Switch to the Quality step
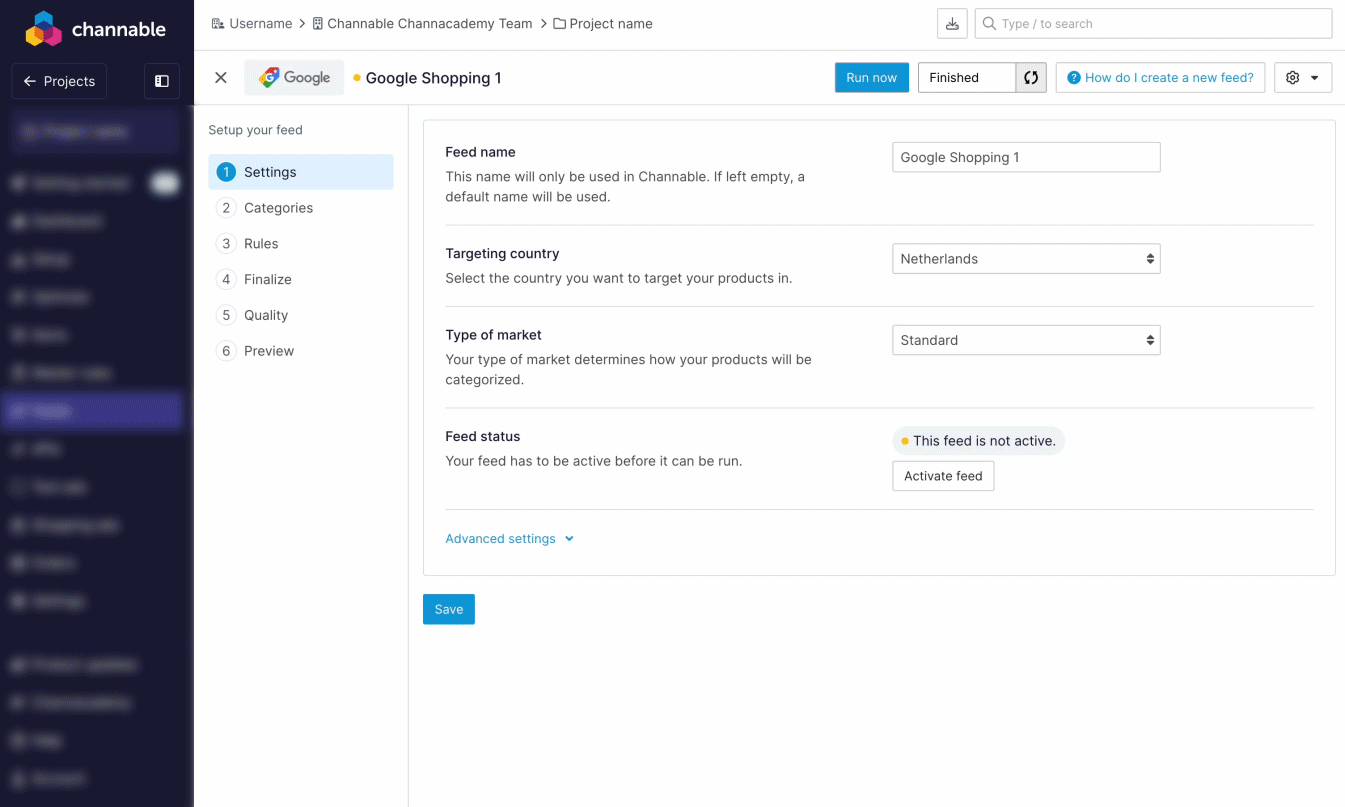Image resolution: width=1345 pixels, height=807 pixels. tap(265, 315)
